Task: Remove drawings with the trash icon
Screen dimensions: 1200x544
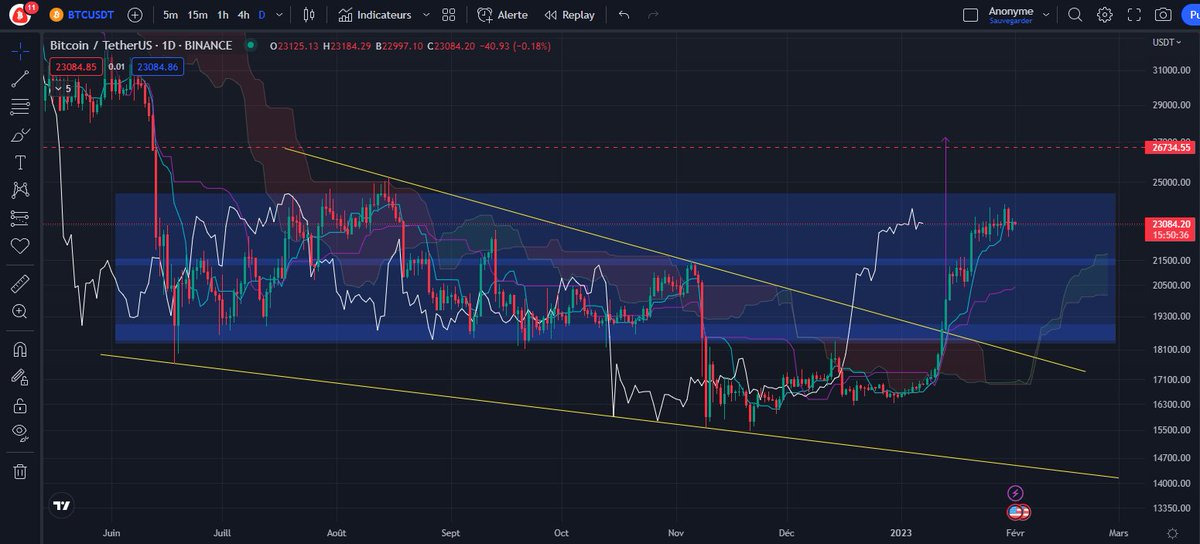Action: [20, 471]
